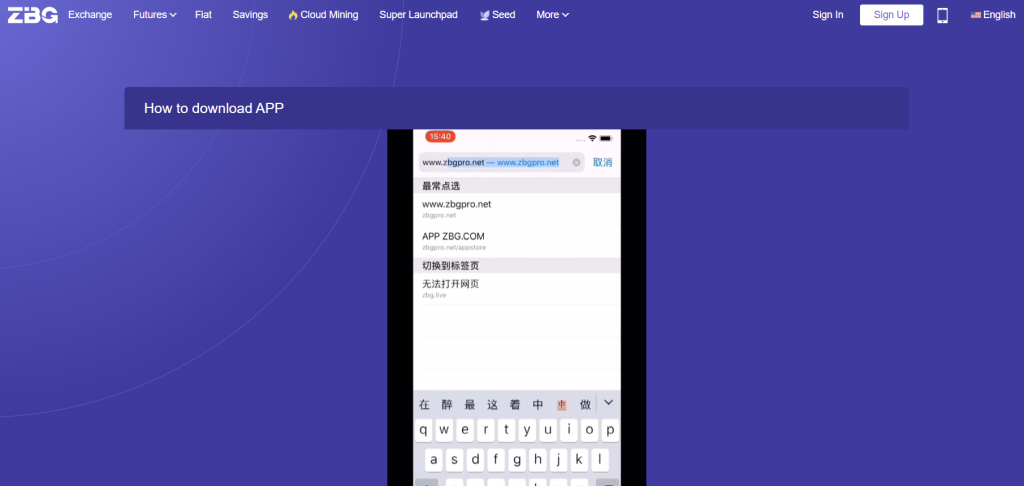Click the mahjong tile emoji candidate

(x=562, y=405)
